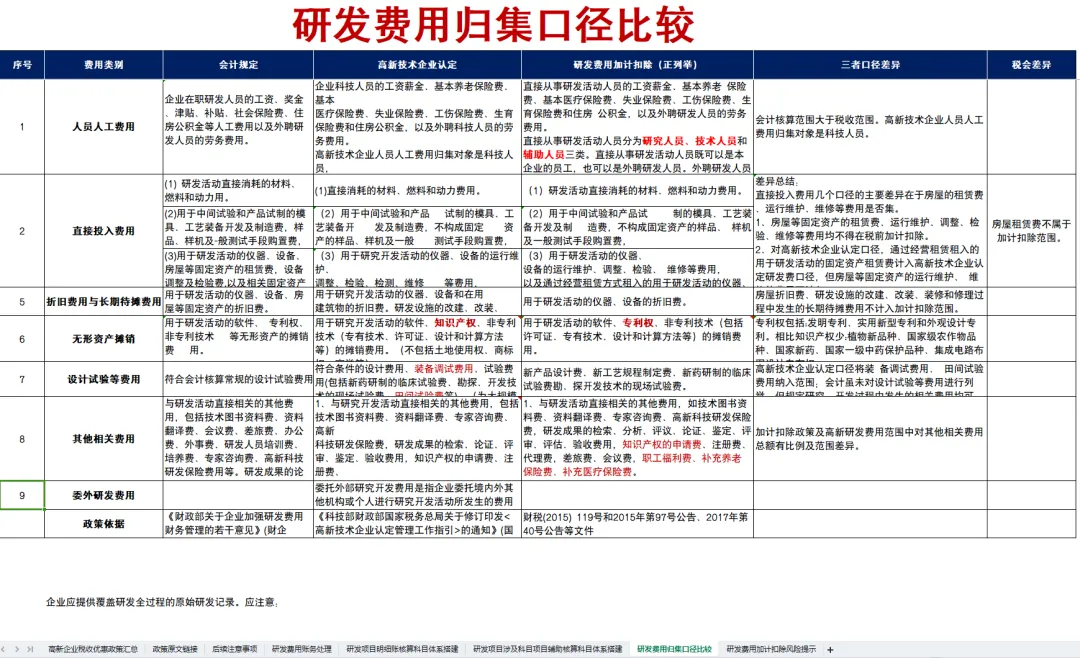Select the 其他相关费用 category cell
This screenshot has width=1080, height=658.
click(104, 439)
